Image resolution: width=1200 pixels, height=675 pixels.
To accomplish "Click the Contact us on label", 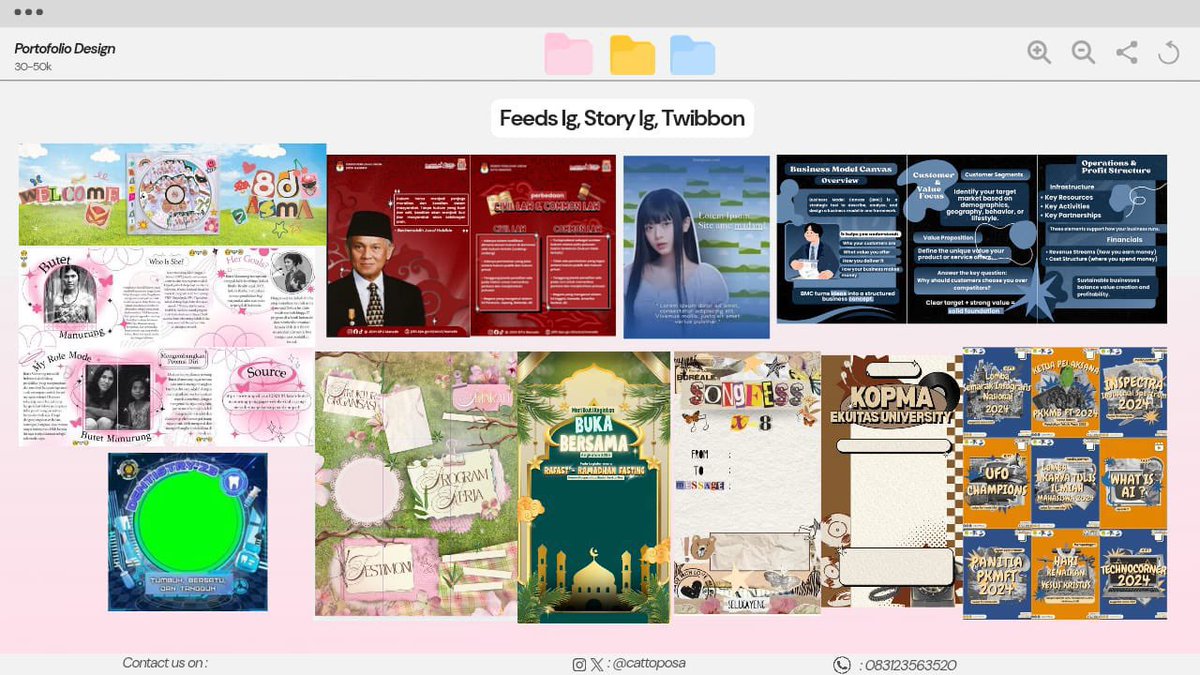I will tap(165, 663).
